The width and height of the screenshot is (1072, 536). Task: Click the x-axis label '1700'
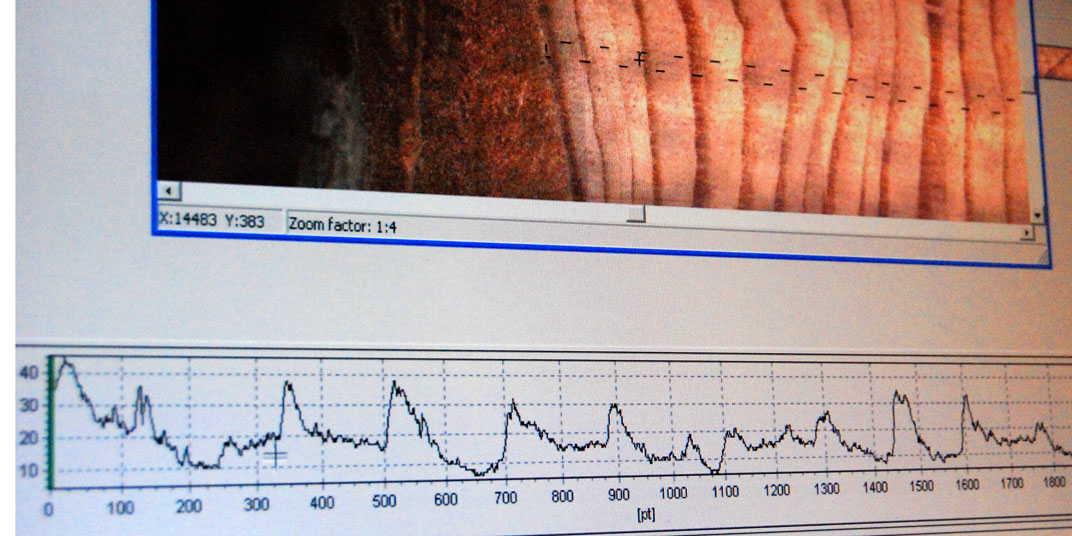1011,483
